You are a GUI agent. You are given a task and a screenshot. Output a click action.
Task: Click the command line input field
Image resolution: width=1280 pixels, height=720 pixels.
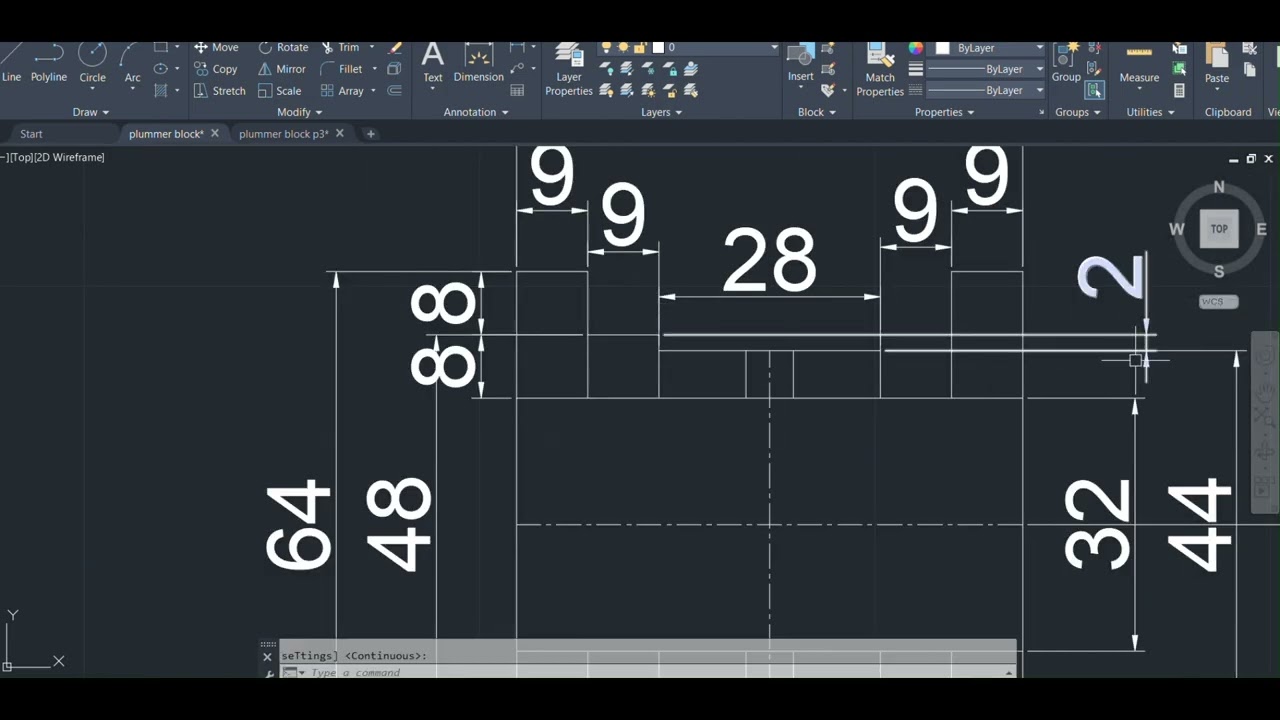(x=650, y=673)
